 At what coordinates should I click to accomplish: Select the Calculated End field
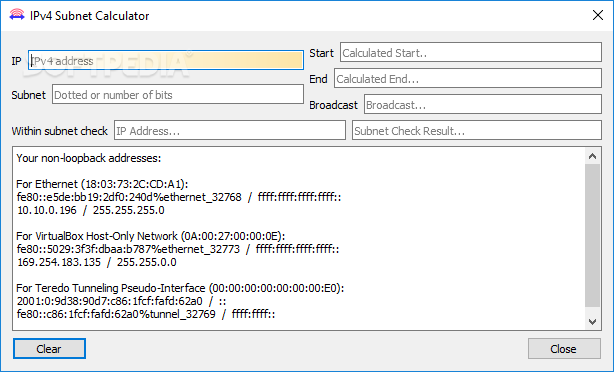click(468, 78)
